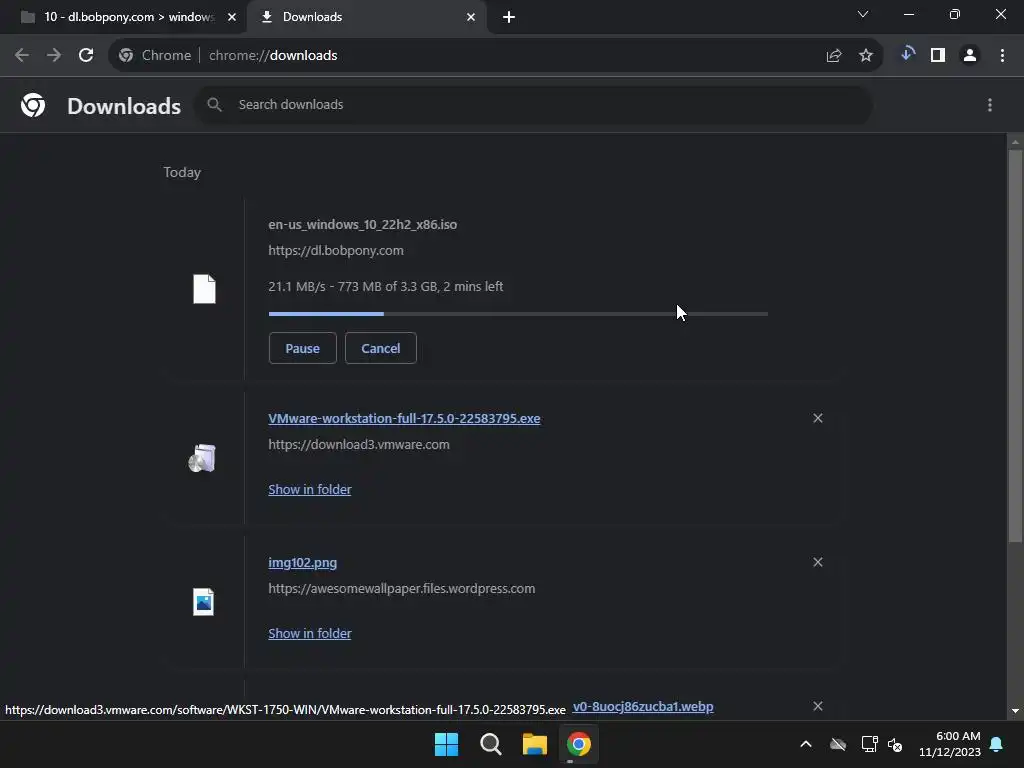Click the https://dl.bobpony.com source URL text
The width and height of the screenshot is (1024, 768).
336,251
